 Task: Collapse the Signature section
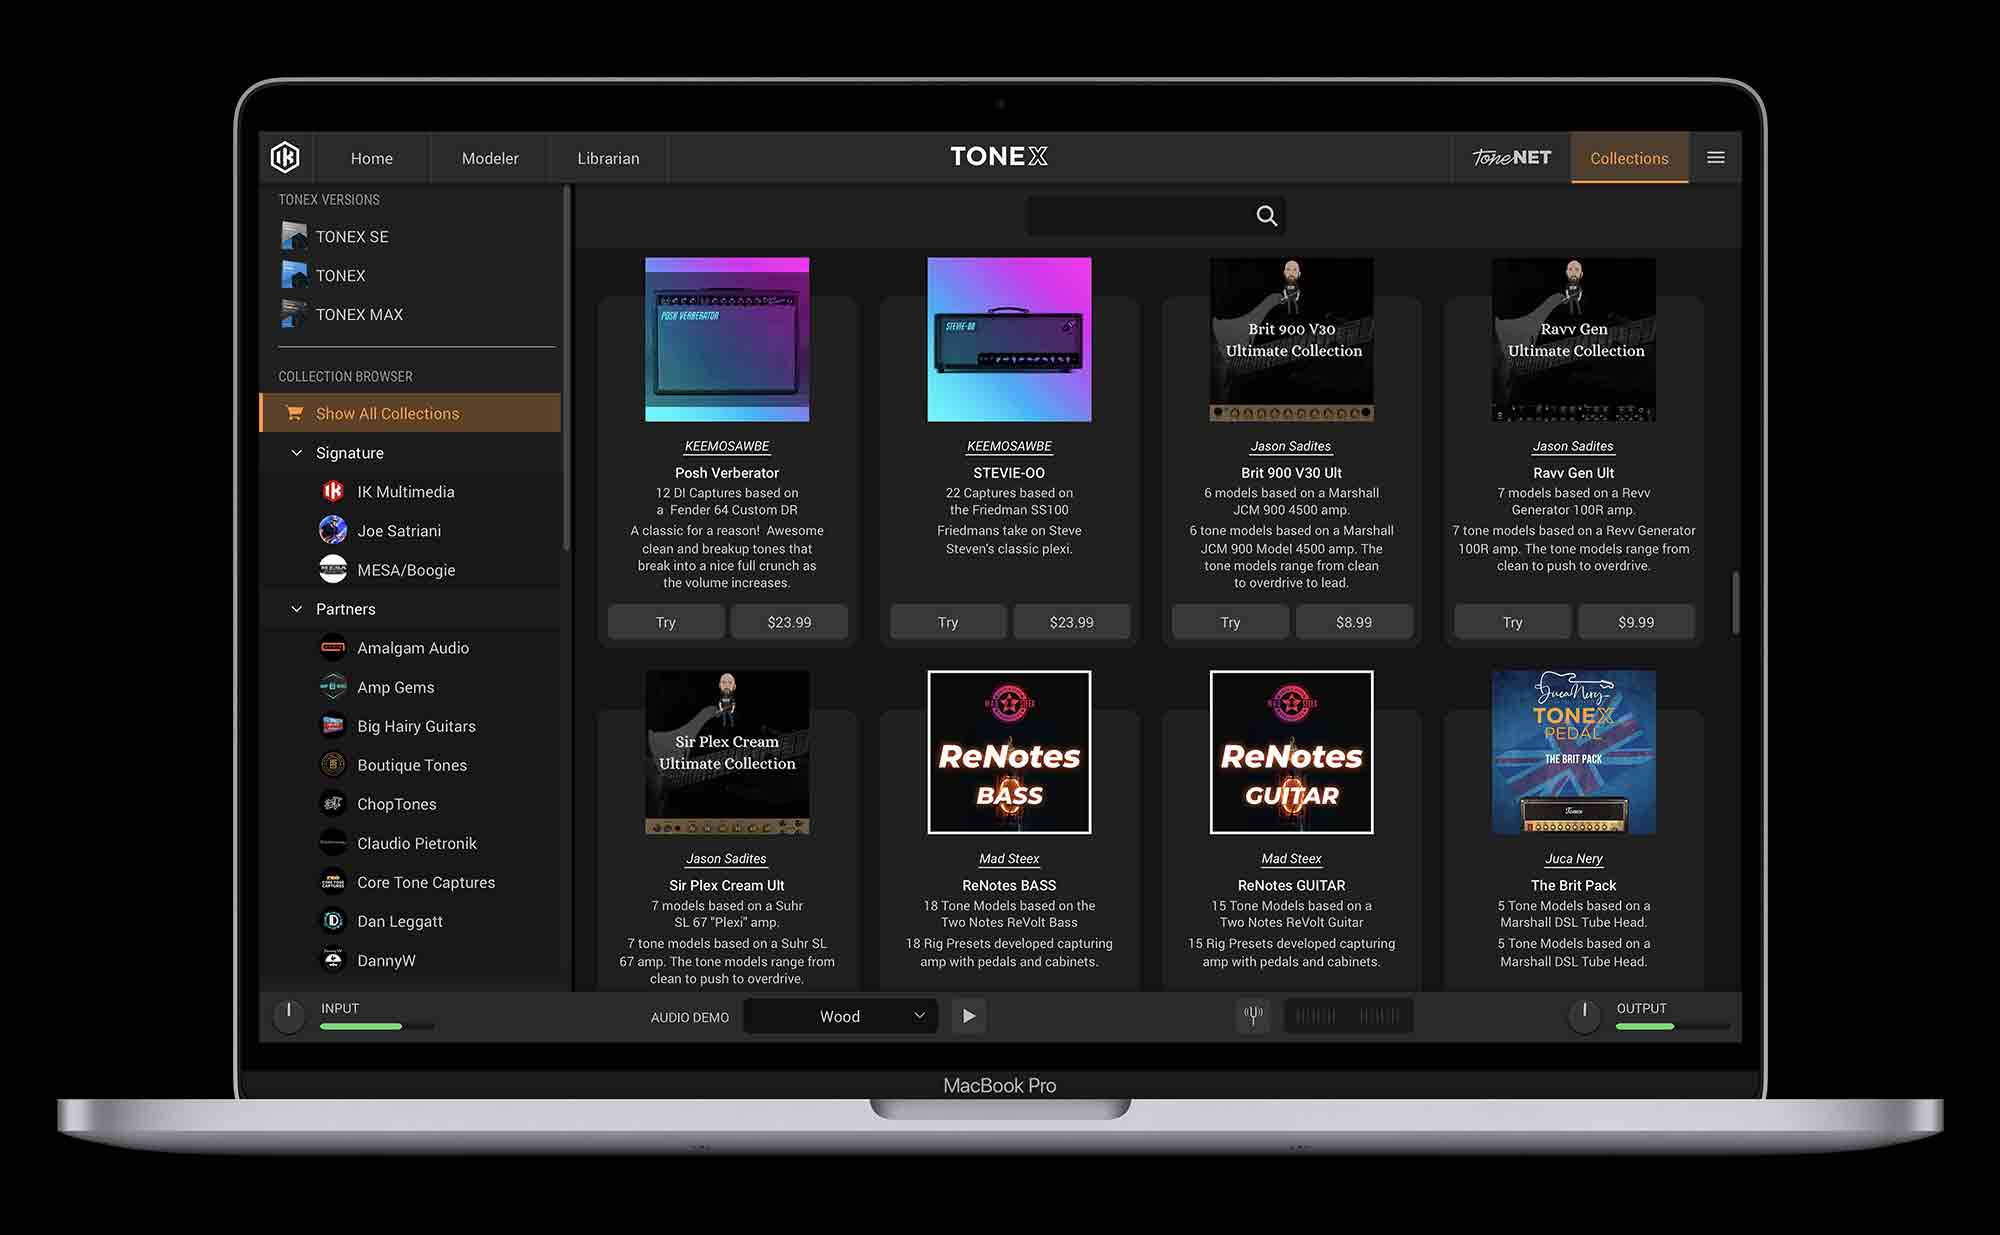coord(296,453)
